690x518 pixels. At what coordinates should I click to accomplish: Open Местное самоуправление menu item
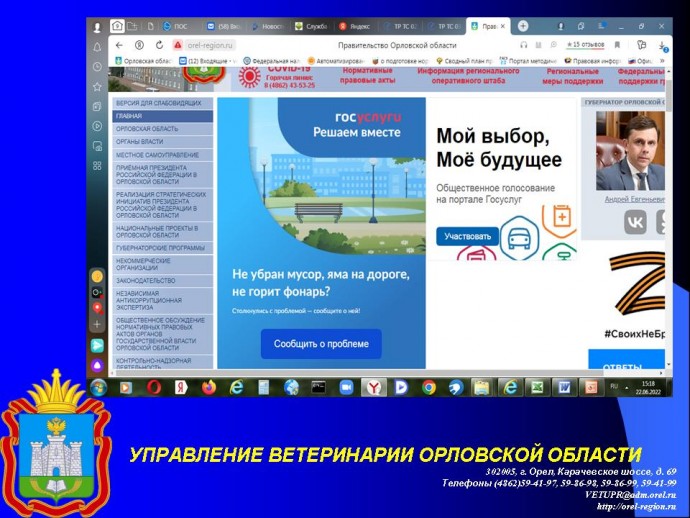pos(162,155)
